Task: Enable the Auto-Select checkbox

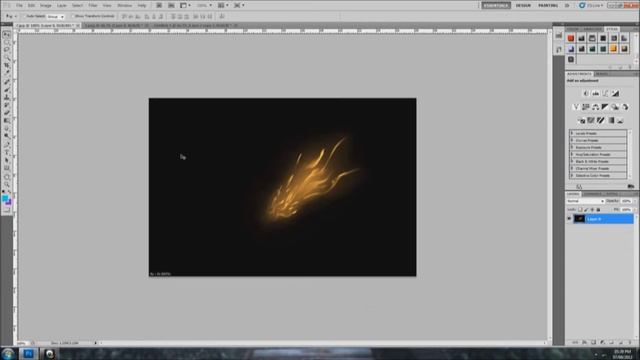Action: coord(24,16)
